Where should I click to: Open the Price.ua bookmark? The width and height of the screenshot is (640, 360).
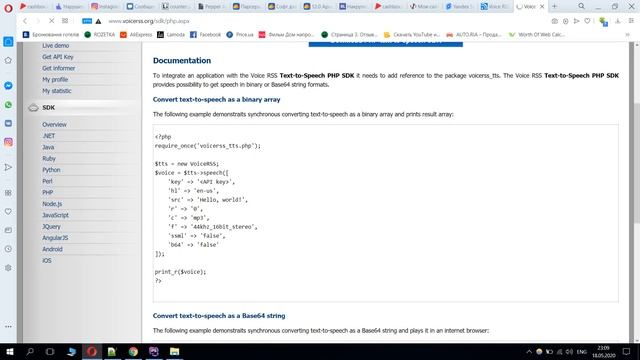point(240,35)
